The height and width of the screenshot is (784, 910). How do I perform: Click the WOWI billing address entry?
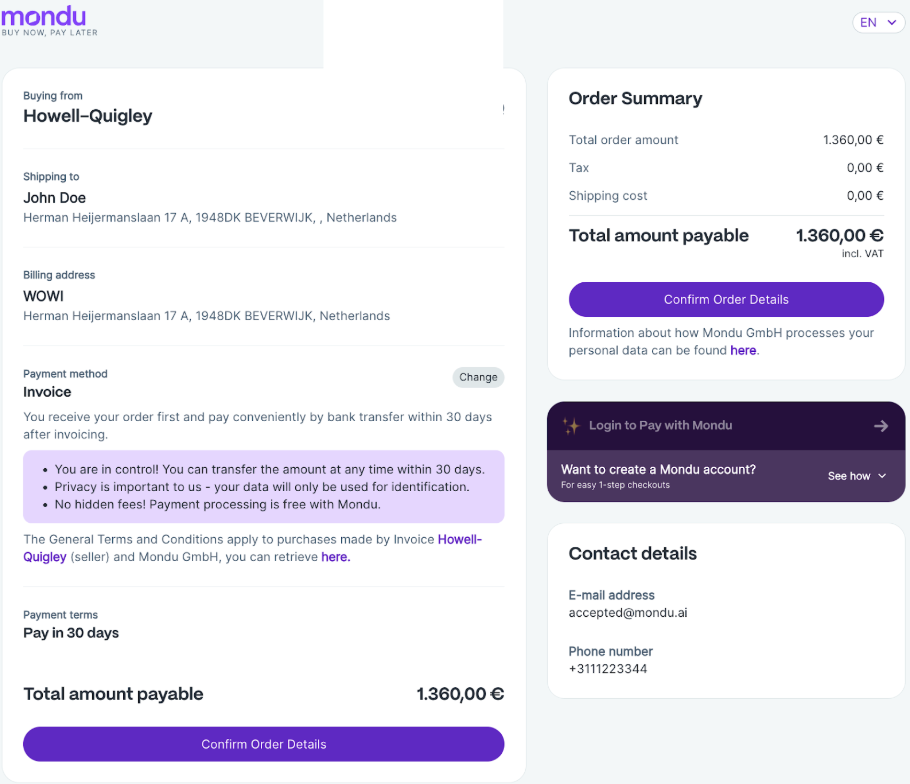(x=207, y=306)
